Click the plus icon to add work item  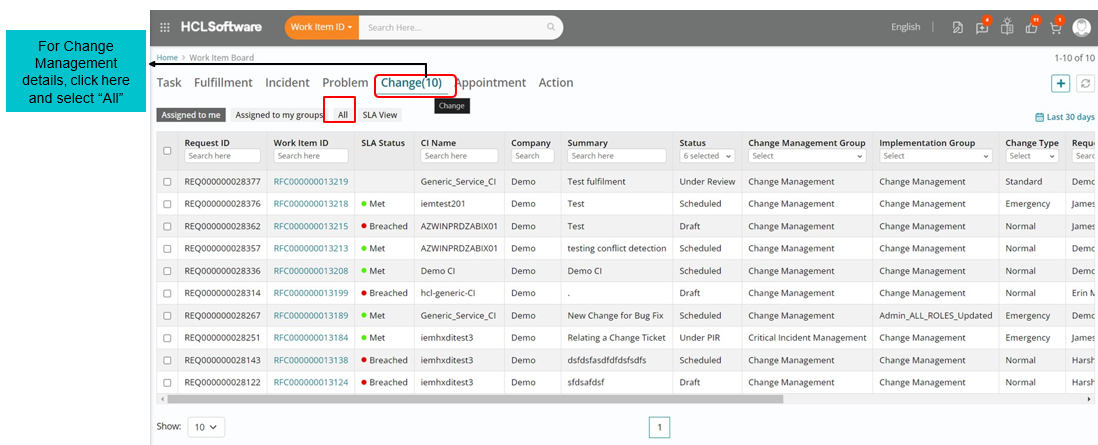point(1061,83)
